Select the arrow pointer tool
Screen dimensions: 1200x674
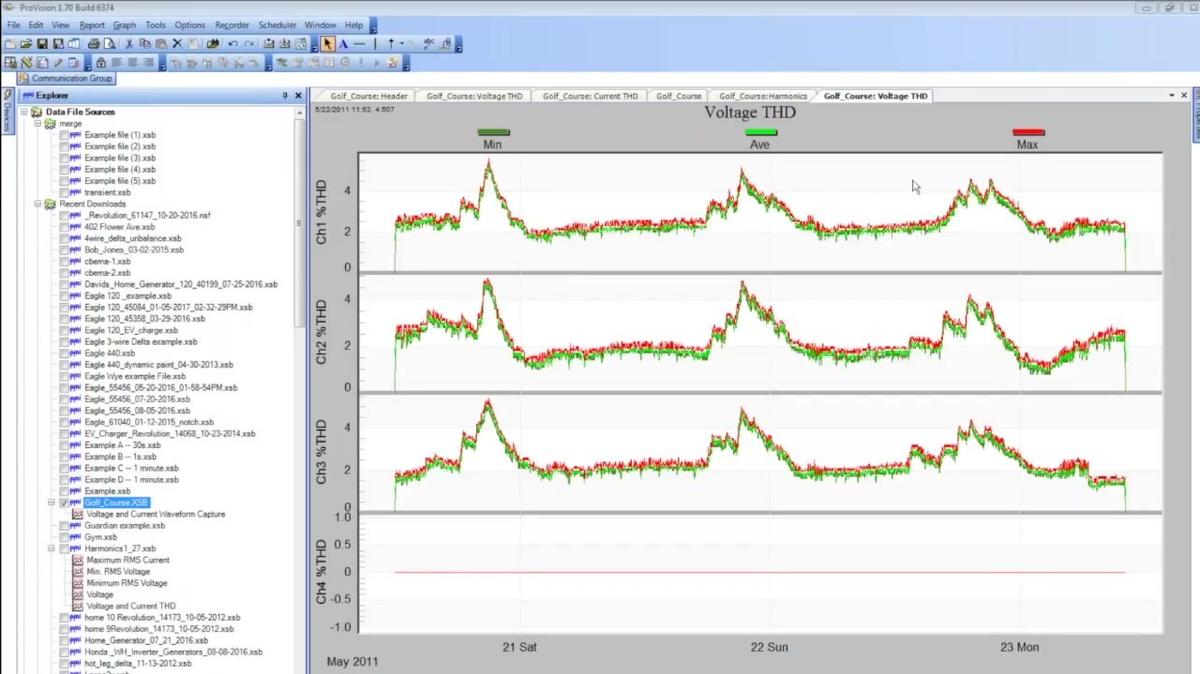pyautogui.click(x=328, y=44)
